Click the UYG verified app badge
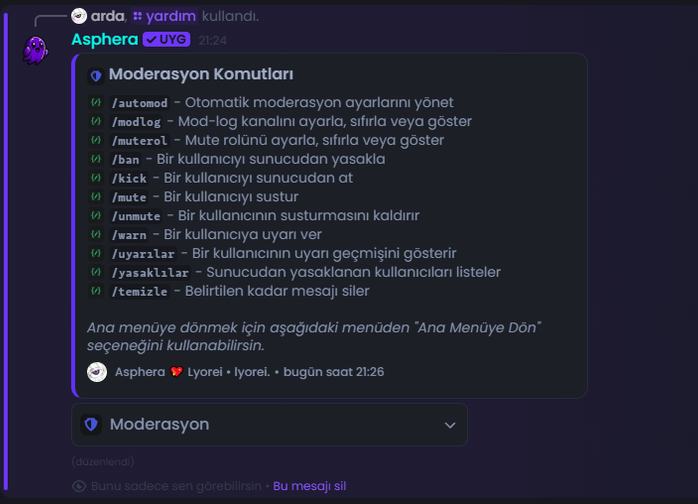This screenshot has width=698, height=504. tap(166, 40)
